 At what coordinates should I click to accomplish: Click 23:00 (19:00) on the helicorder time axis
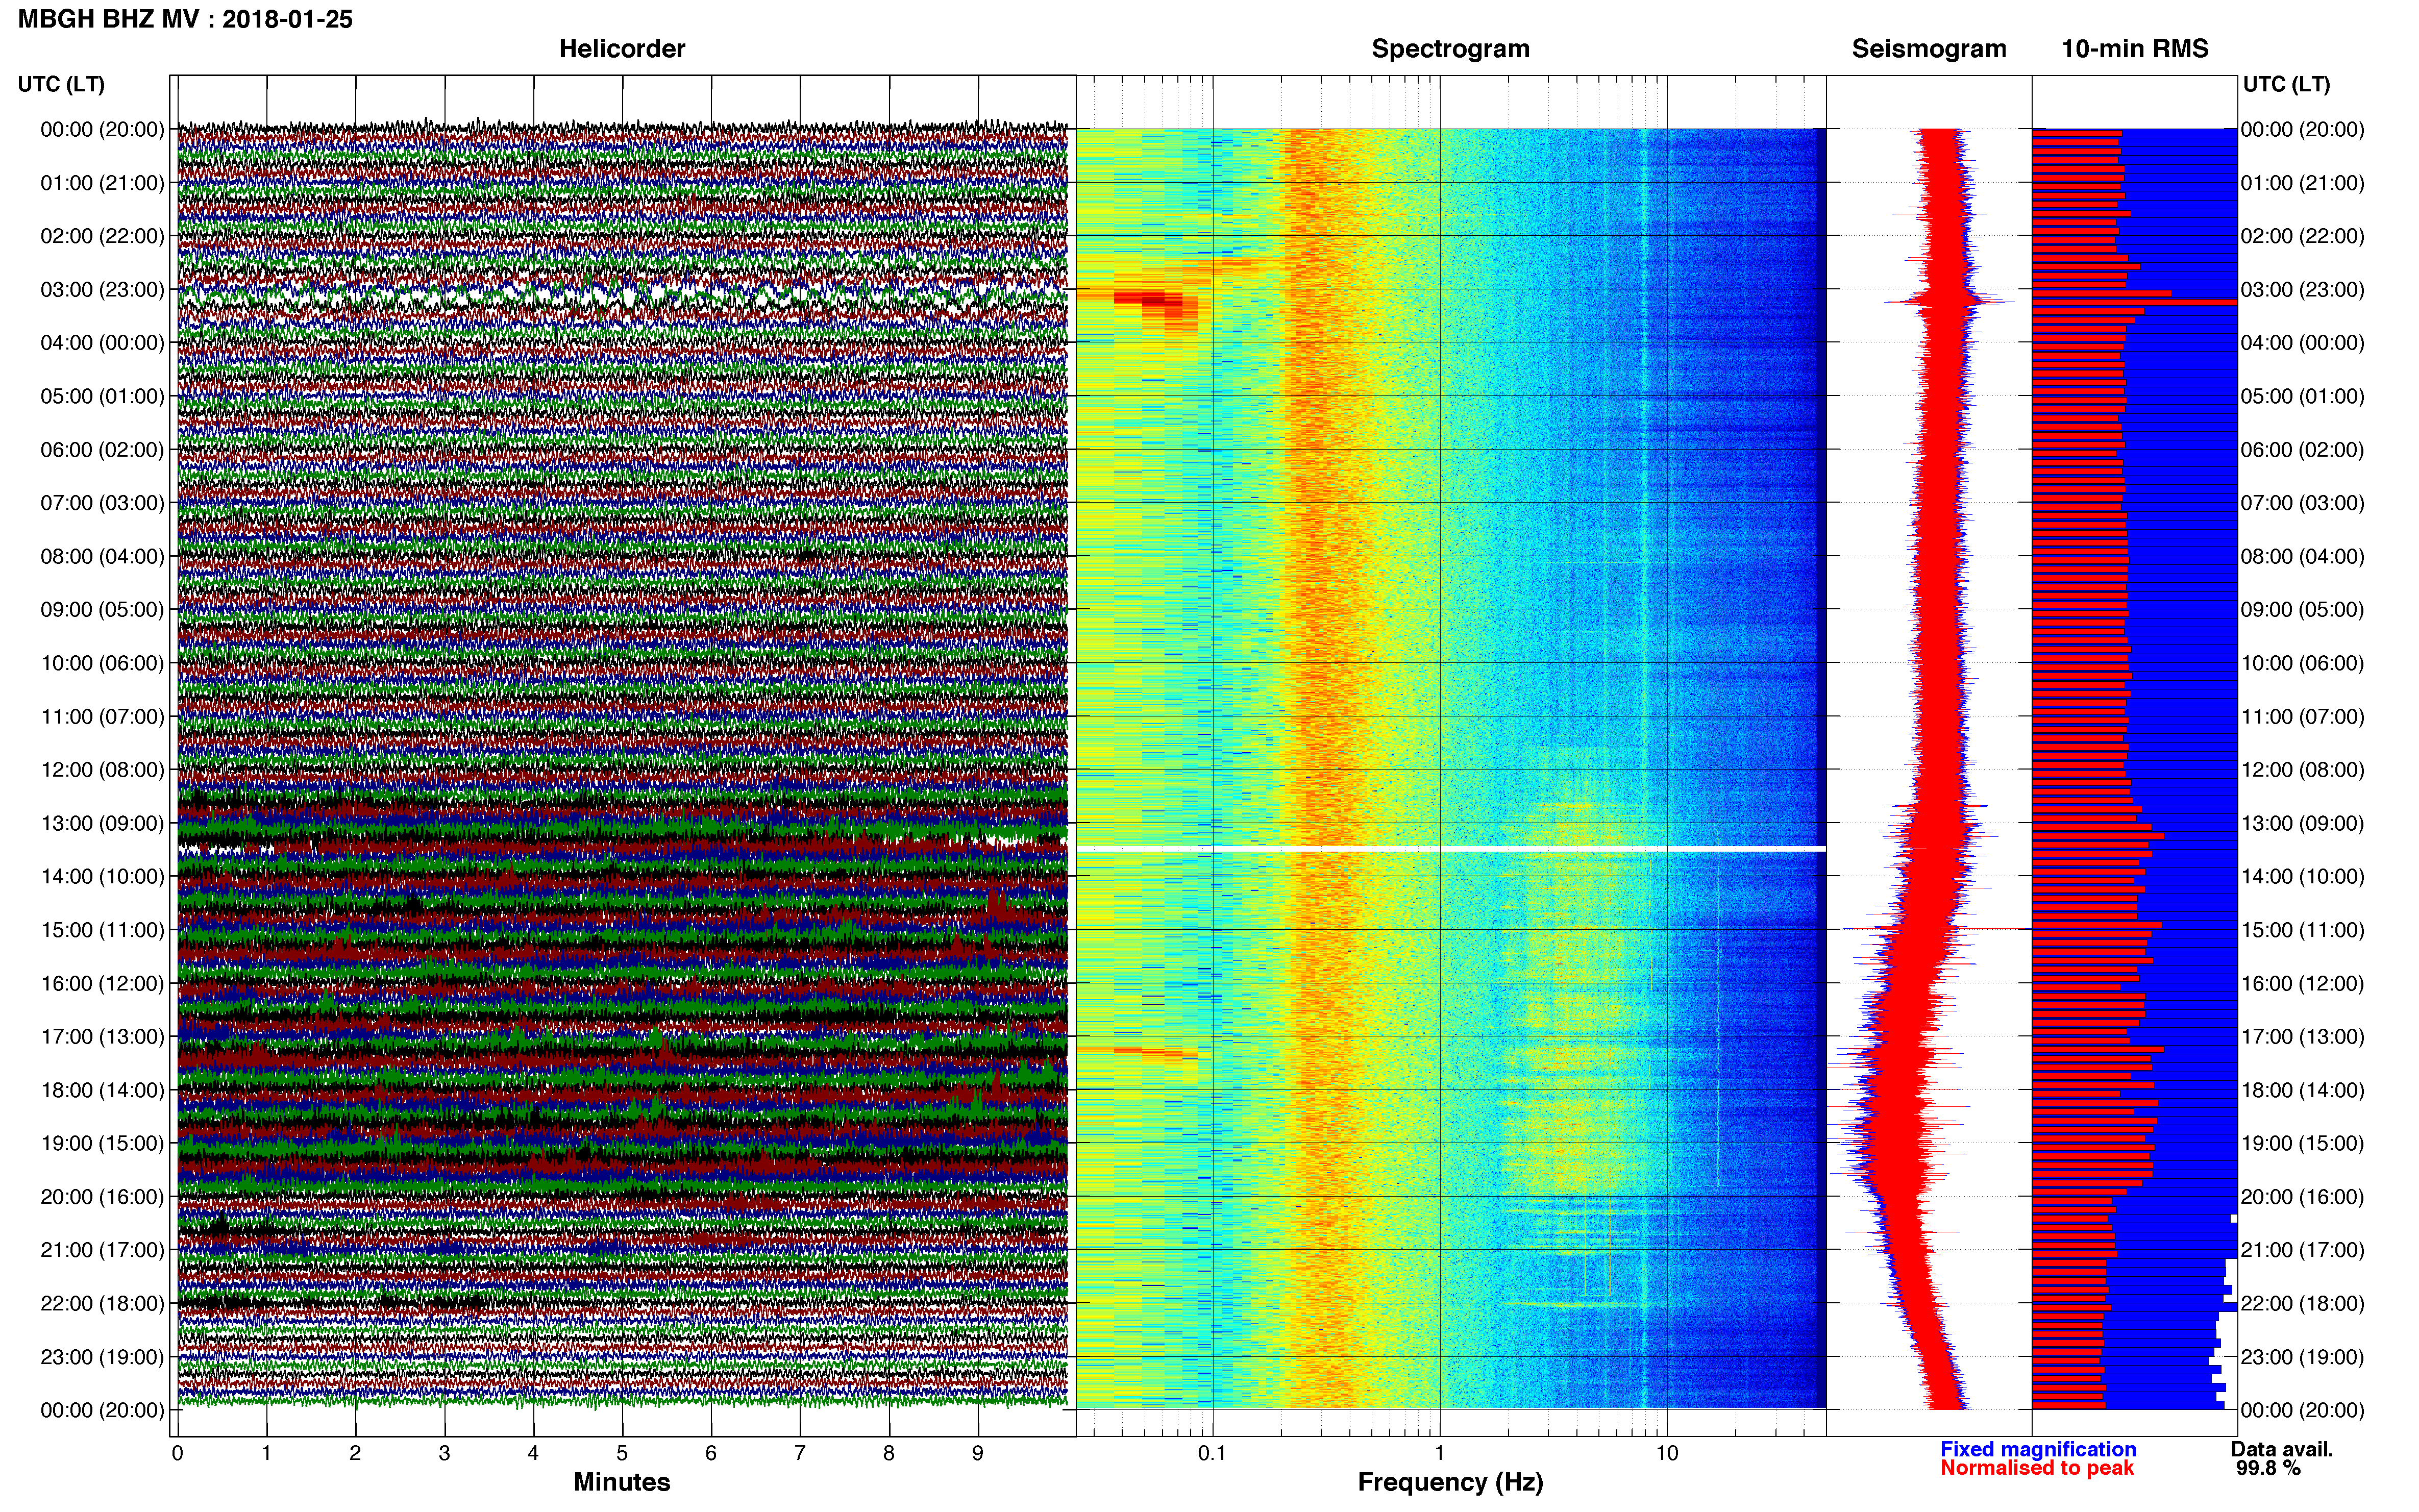pyautogui.click(x=102, y=1357)
